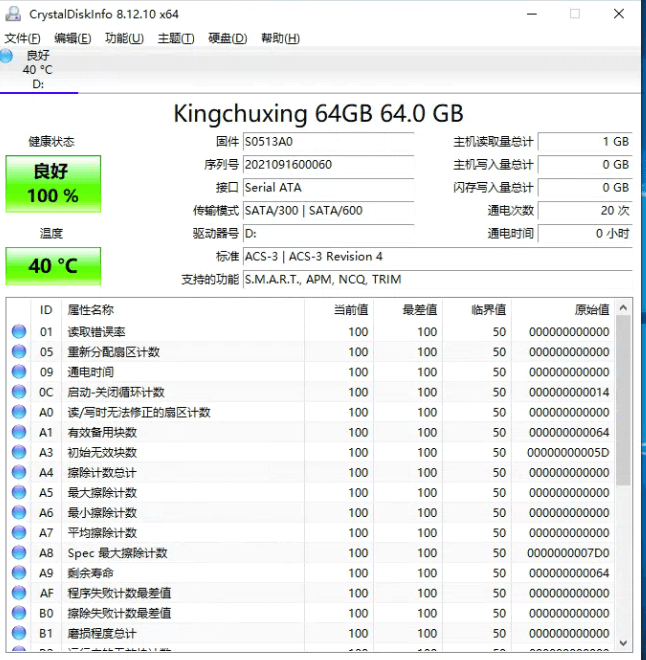The height and width of the screenshot is (660, 646).
Task: Select the 擦除失败计数最差值 attribute name
Action: point(119,613)
